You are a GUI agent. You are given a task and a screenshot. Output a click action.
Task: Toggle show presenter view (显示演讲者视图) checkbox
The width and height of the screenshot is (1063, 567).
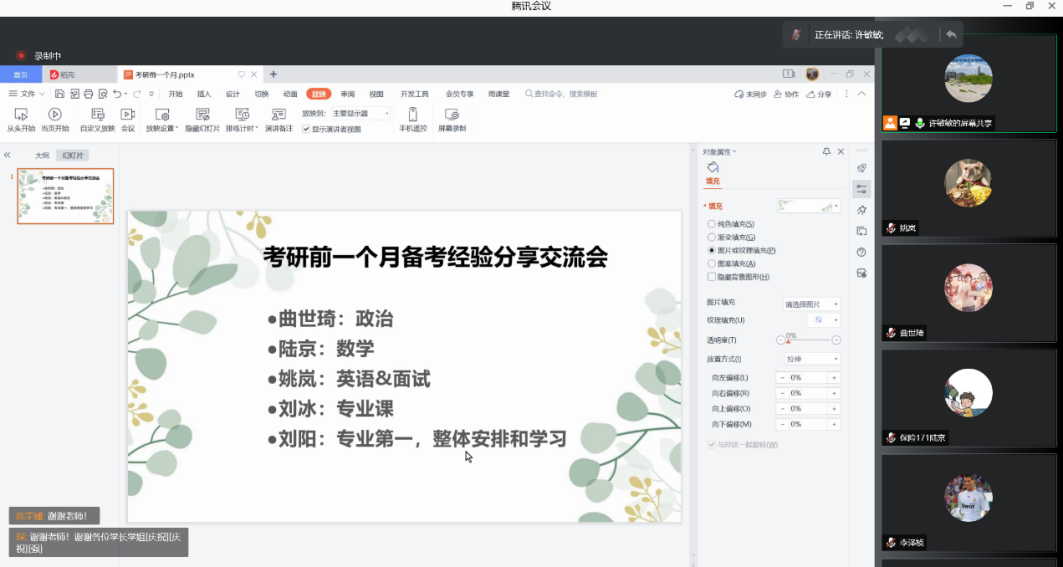(x=307, y=129)
